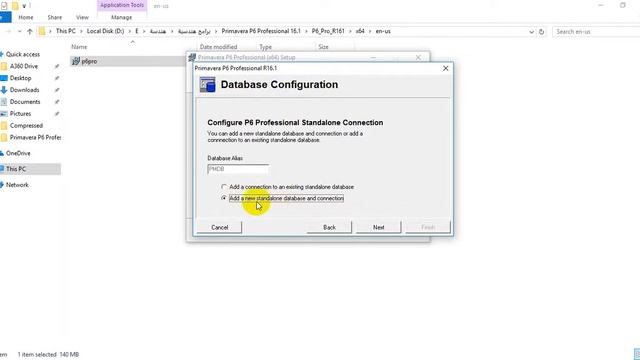Click the folder icon in the title bar

click(x=15, y=6)
